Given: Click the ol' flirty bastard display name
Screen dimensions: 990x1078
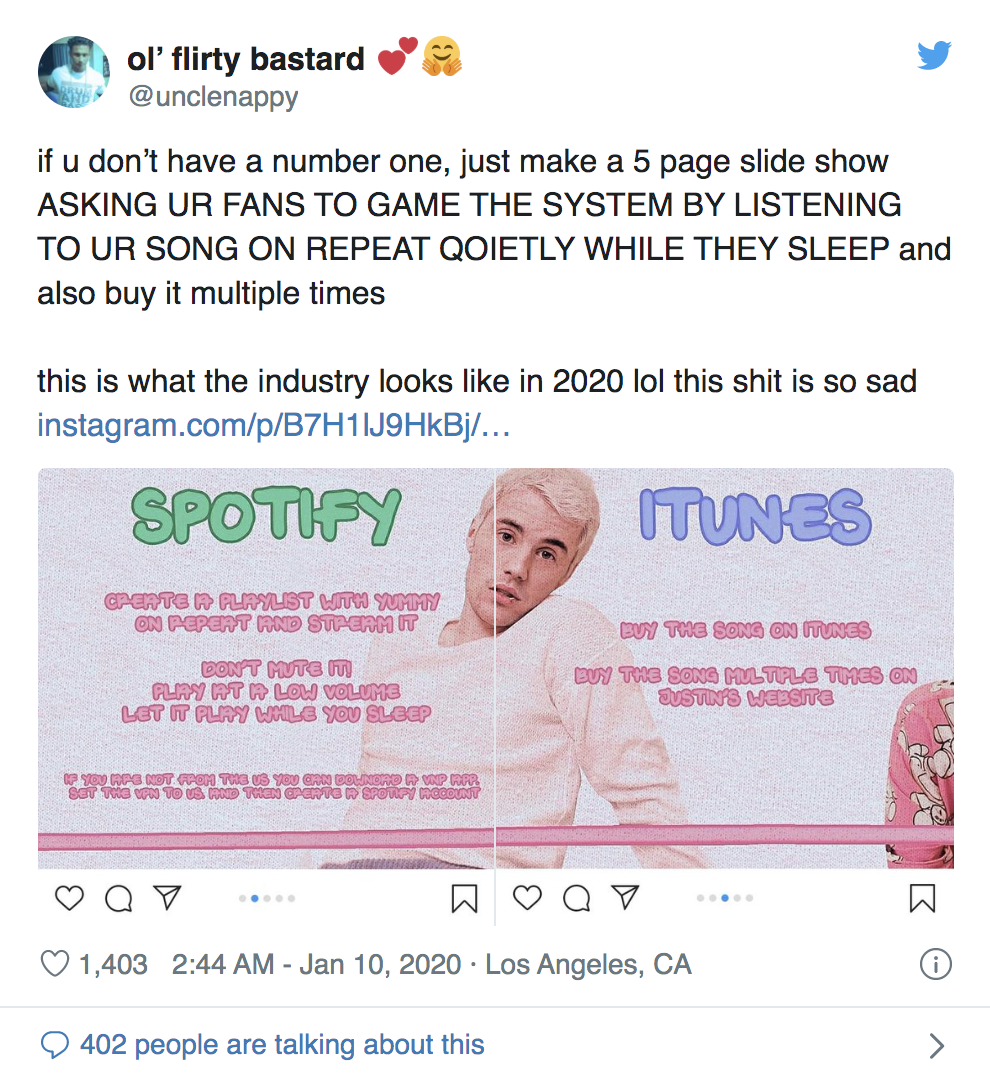Looking at the screenshot, I should point(246,60).
